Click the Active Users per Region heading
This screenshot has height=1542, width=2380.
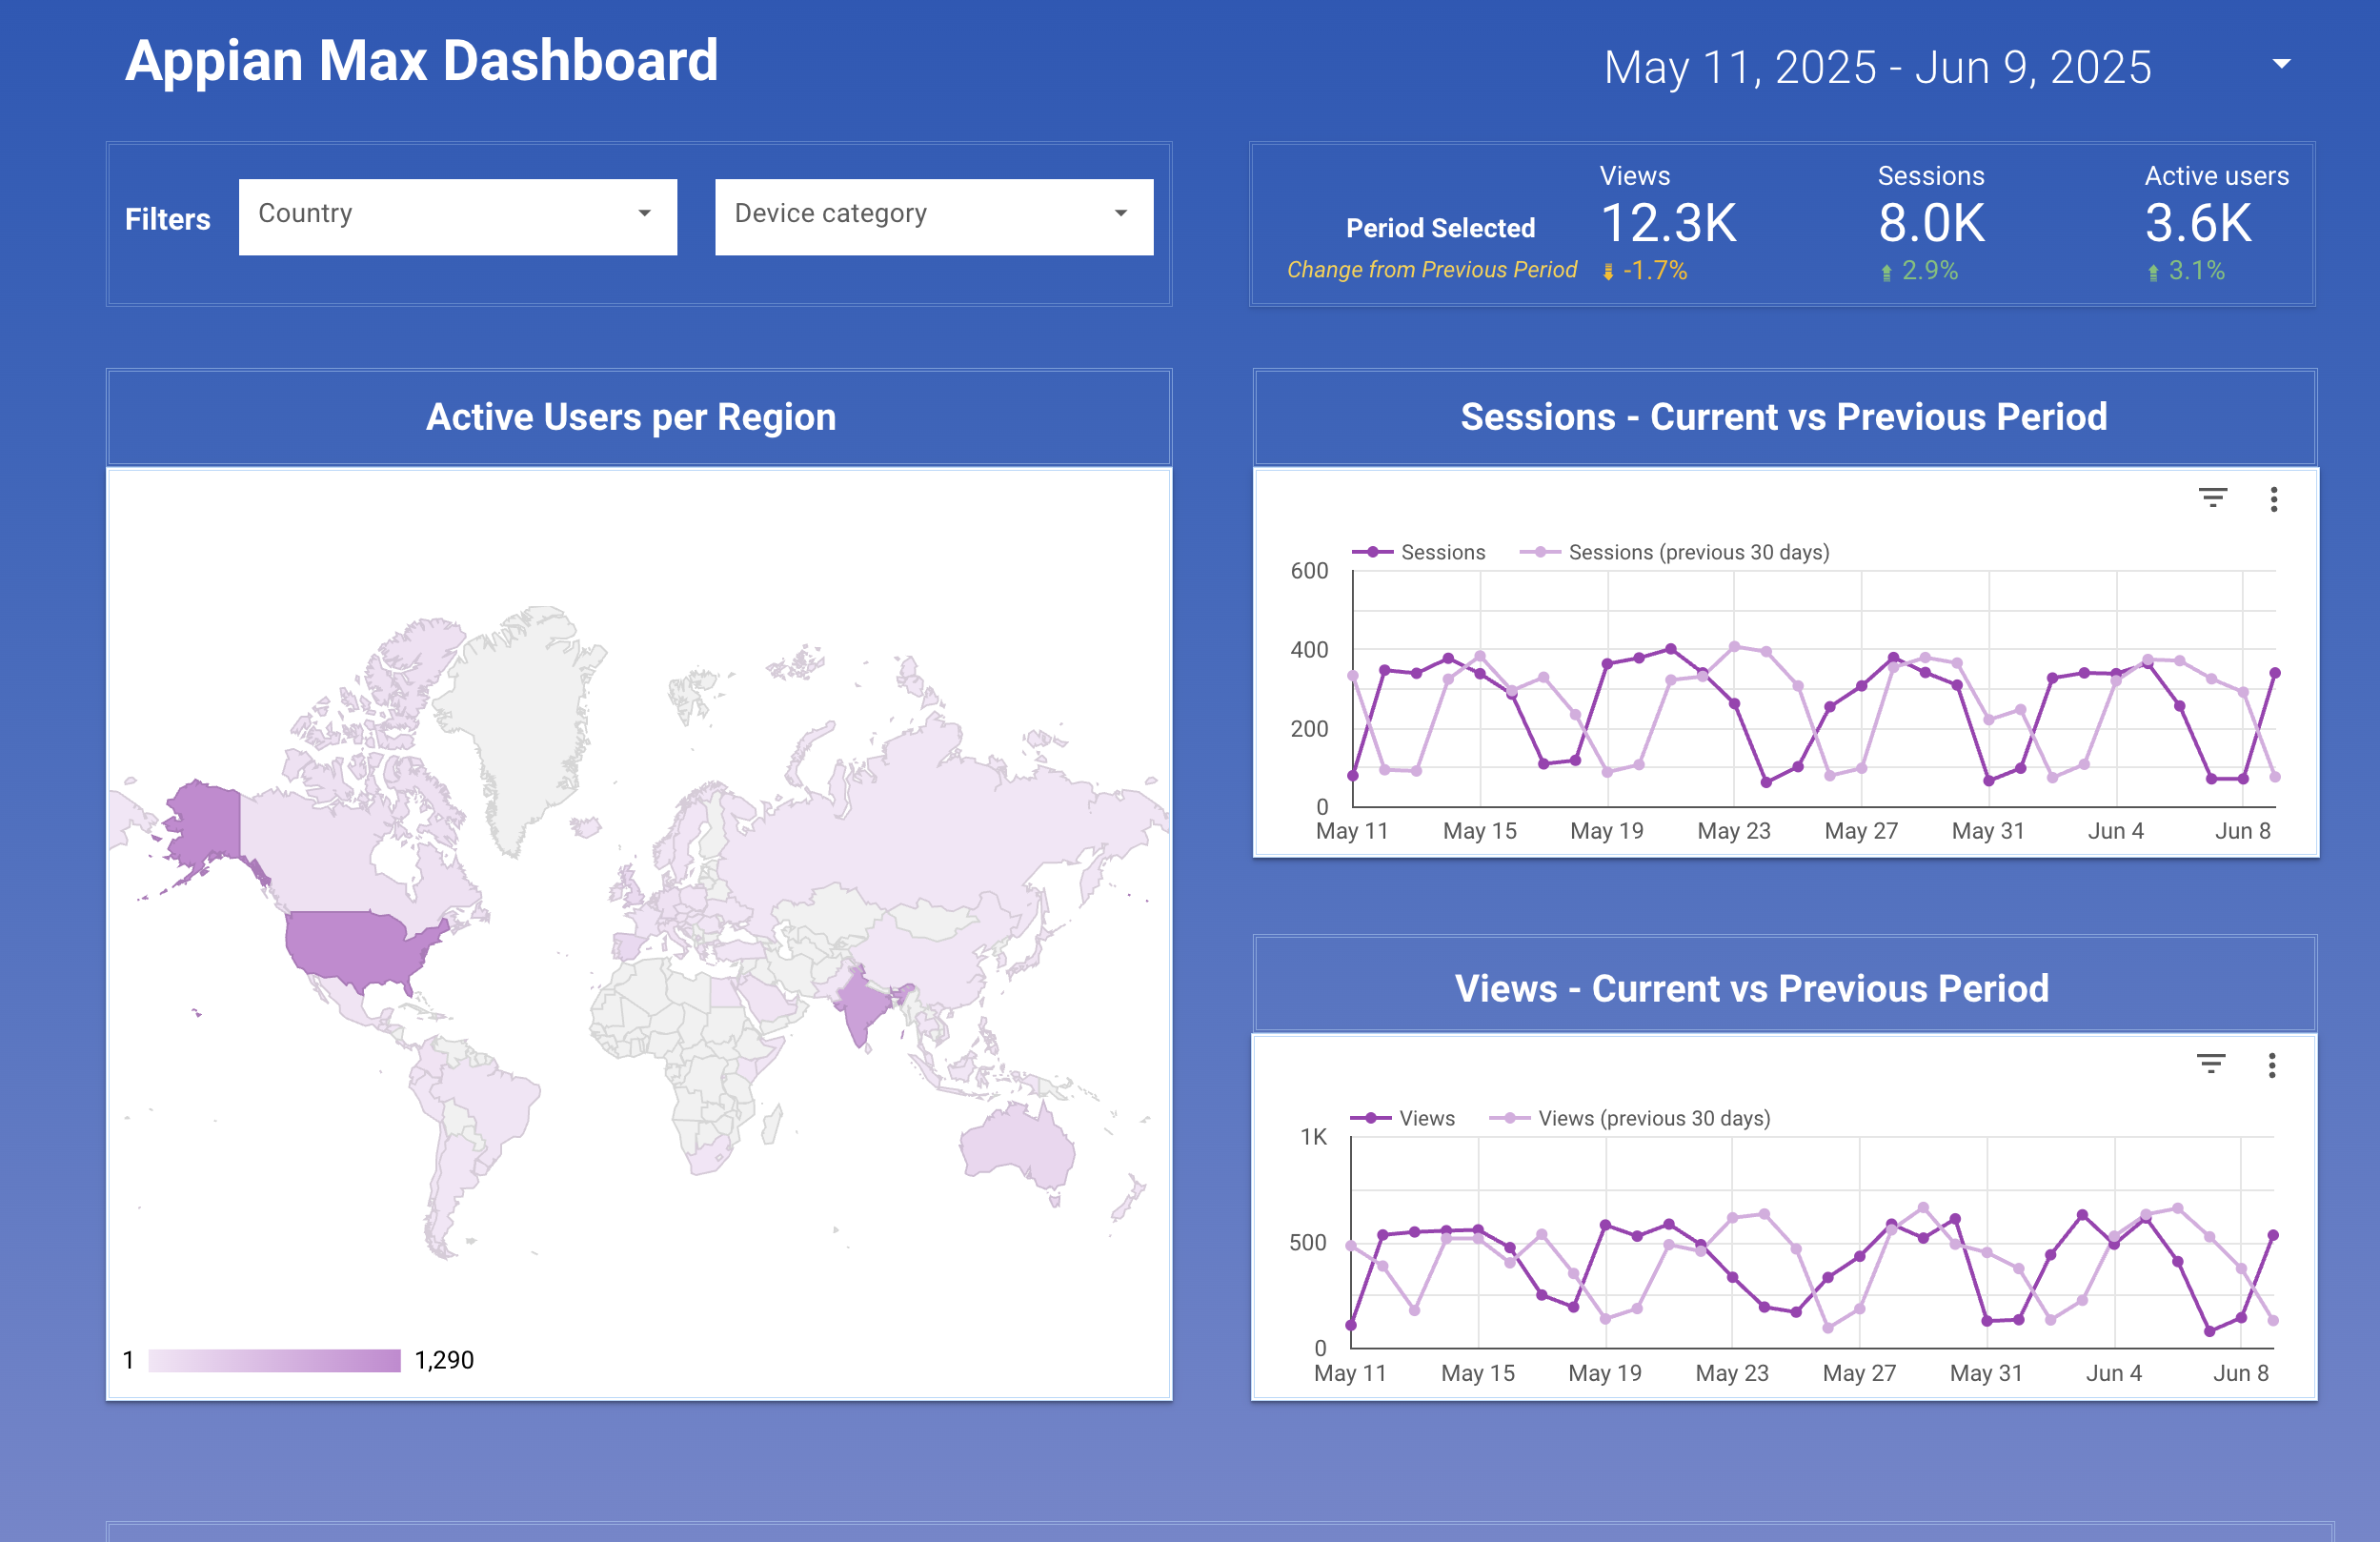pos(631,417)
